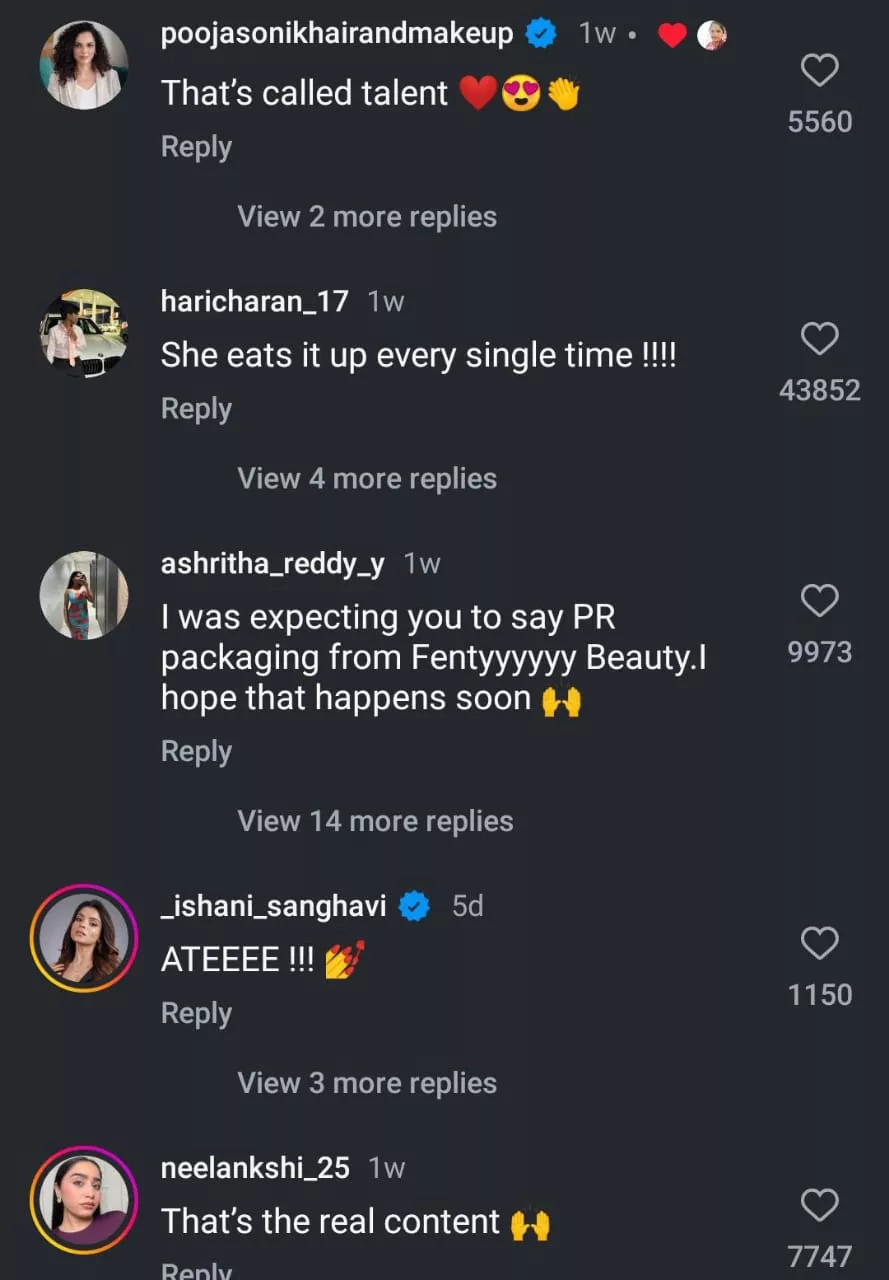The width and height of the screenshot is (889, 1280).
Task: Tap heart icon on neelankshi_25's comment
Action: [820, 1205]
